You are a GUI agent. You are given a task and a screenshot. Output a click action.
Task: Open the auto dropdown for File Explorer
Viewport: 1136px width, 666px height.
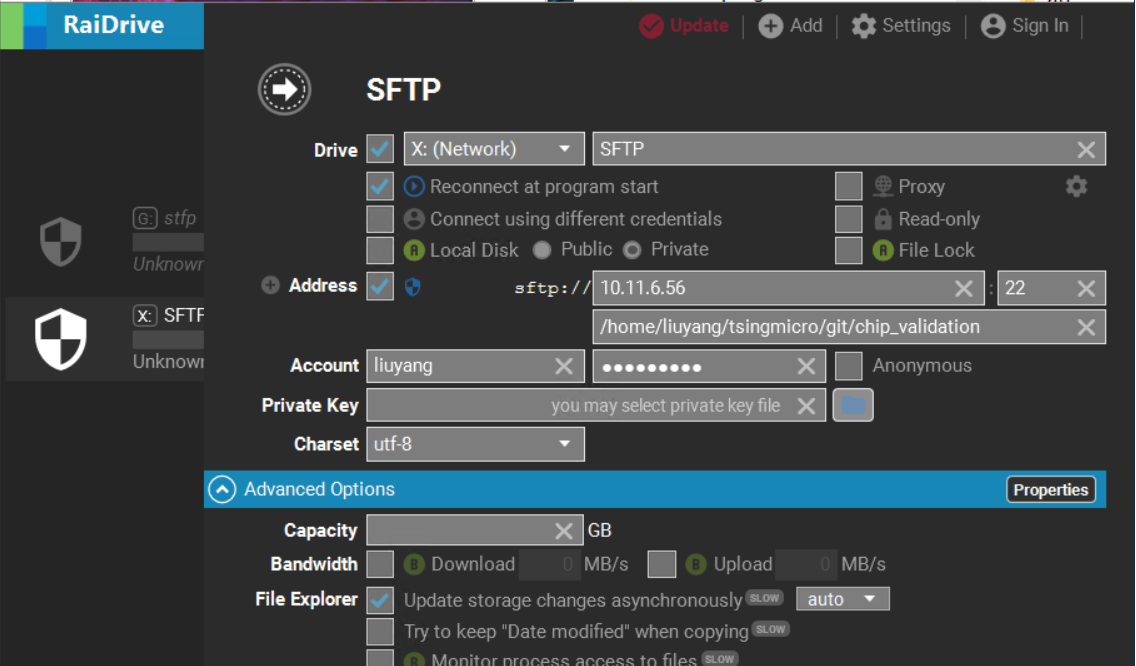tap(843, 599)
